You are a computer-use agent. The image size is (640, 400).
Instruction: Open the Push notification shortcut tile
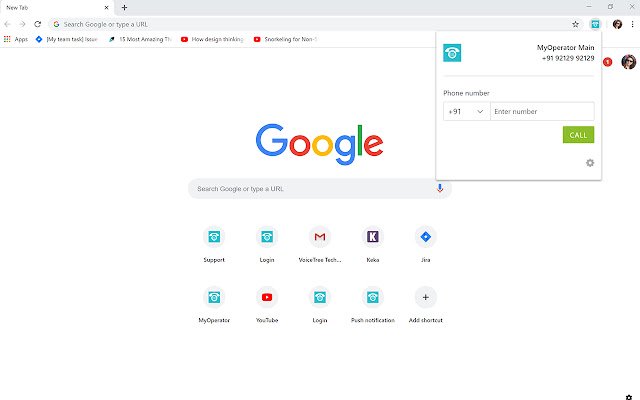point(373,304)
